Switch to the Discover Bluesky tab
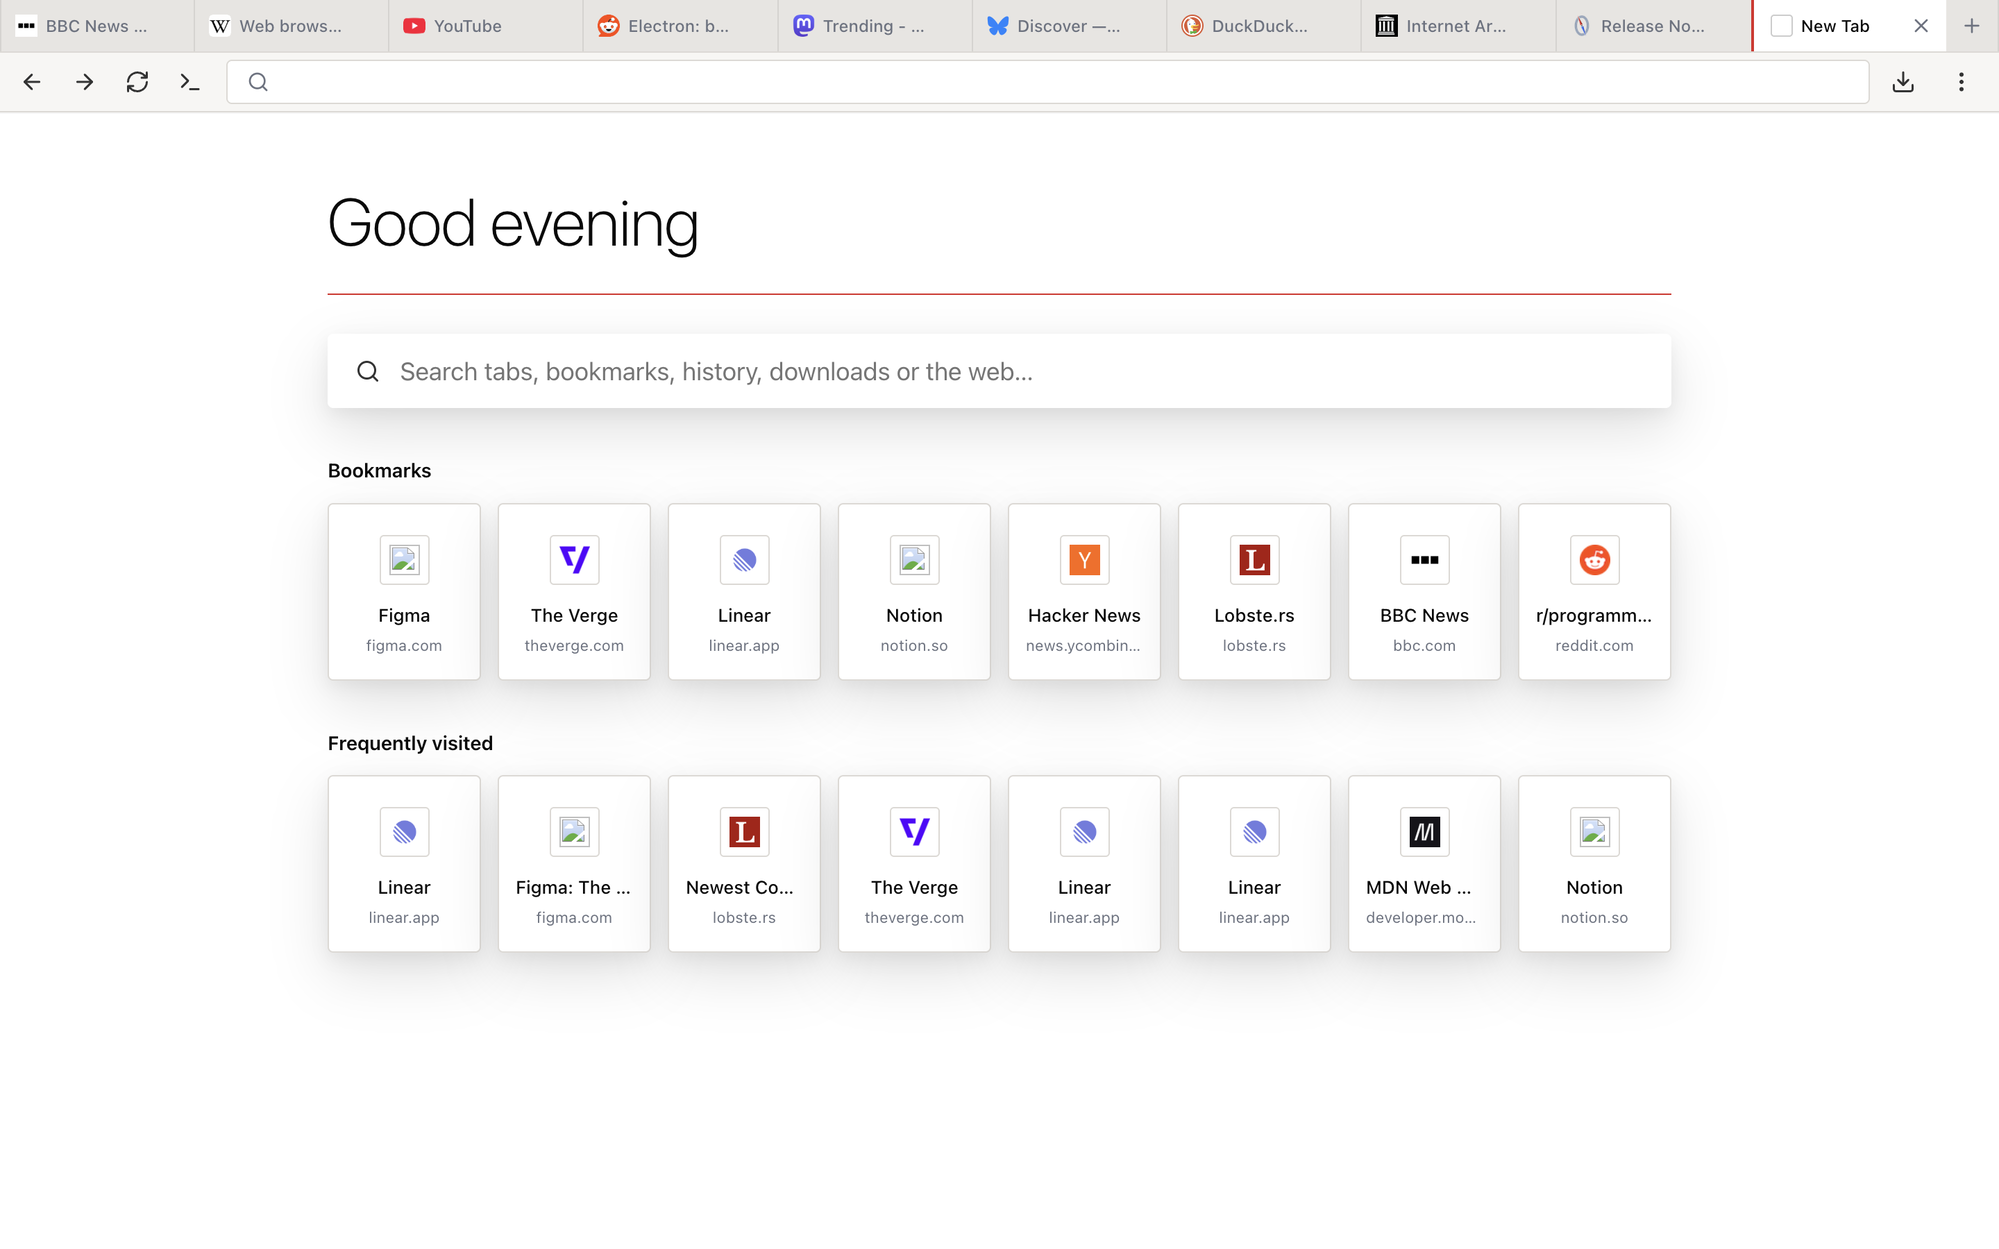The width and height of the screenshot is (1999, 1249). tap(1069, 26)
